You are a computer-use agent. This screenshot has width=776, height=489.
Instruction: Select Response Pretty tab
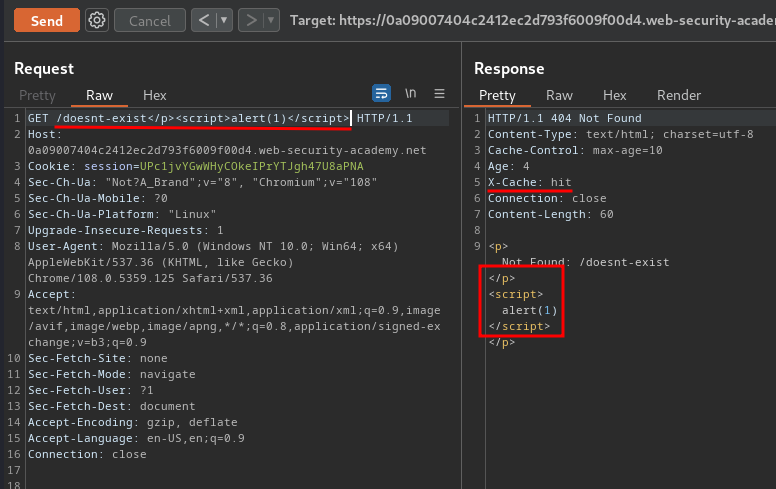(497, 95)
